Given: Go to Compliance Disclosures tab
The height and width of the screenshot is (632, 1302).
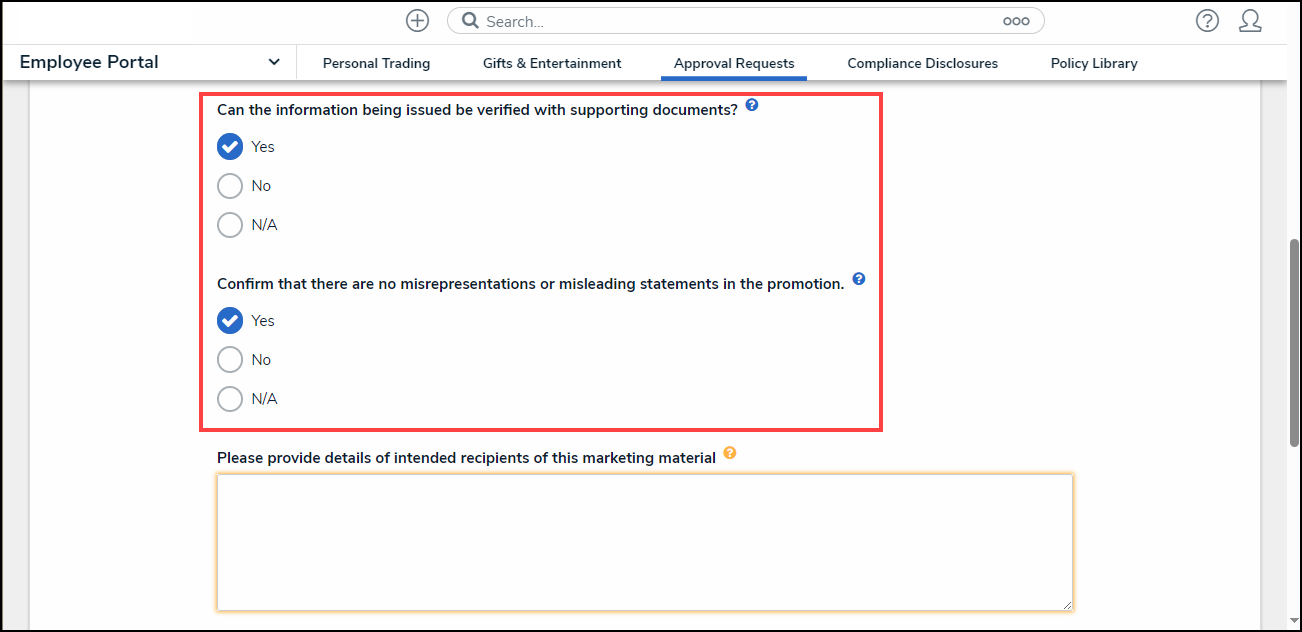Looking at the screenshot, I should pyautogui.click(x=922, y=63).
